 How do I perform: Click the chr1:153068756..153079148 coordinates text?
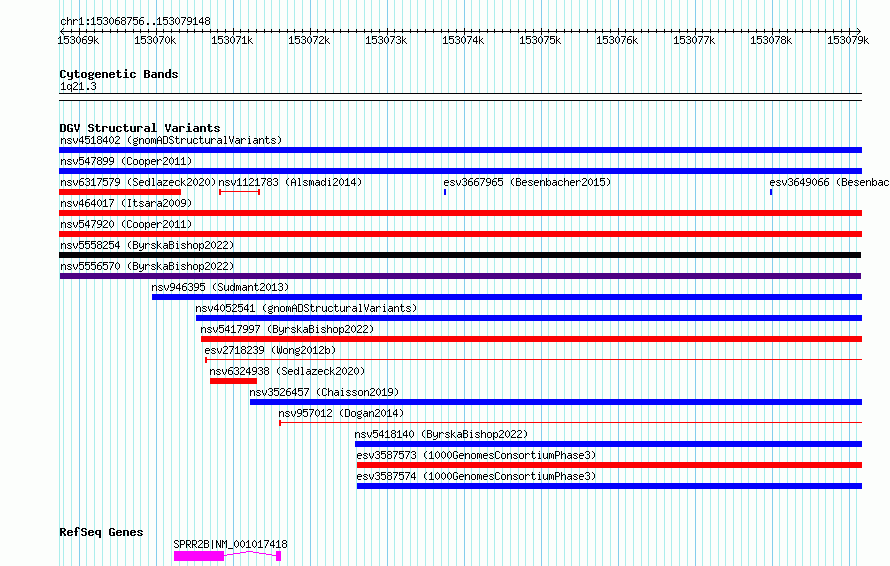click(135, 21)
